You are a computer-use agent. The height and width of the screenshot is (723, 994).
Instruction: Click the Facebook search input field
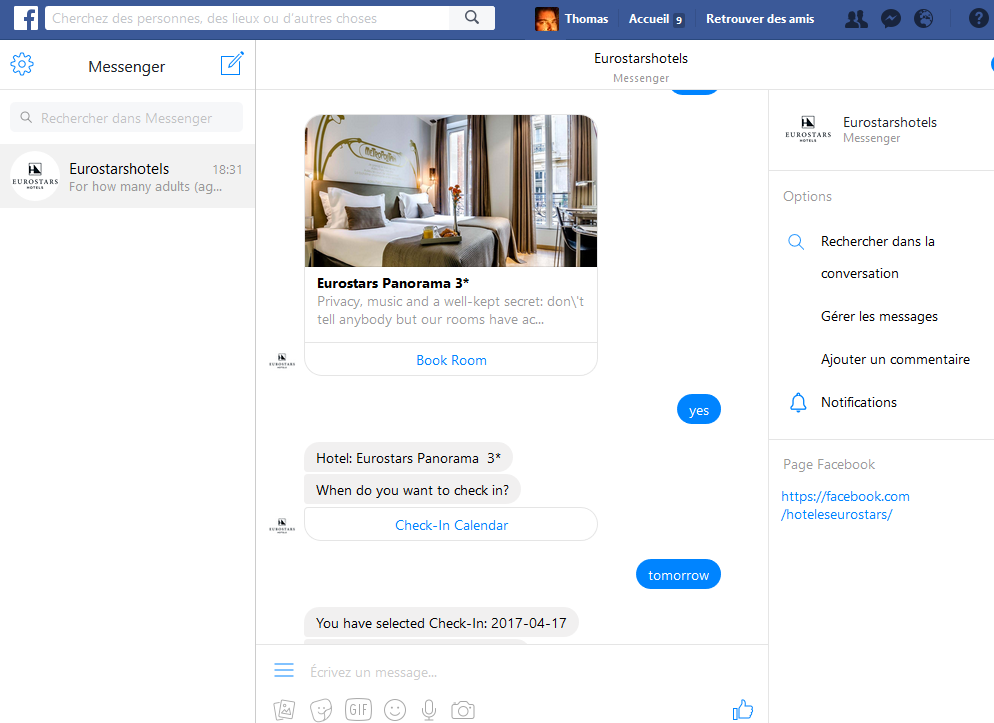(x=247, y=18)
